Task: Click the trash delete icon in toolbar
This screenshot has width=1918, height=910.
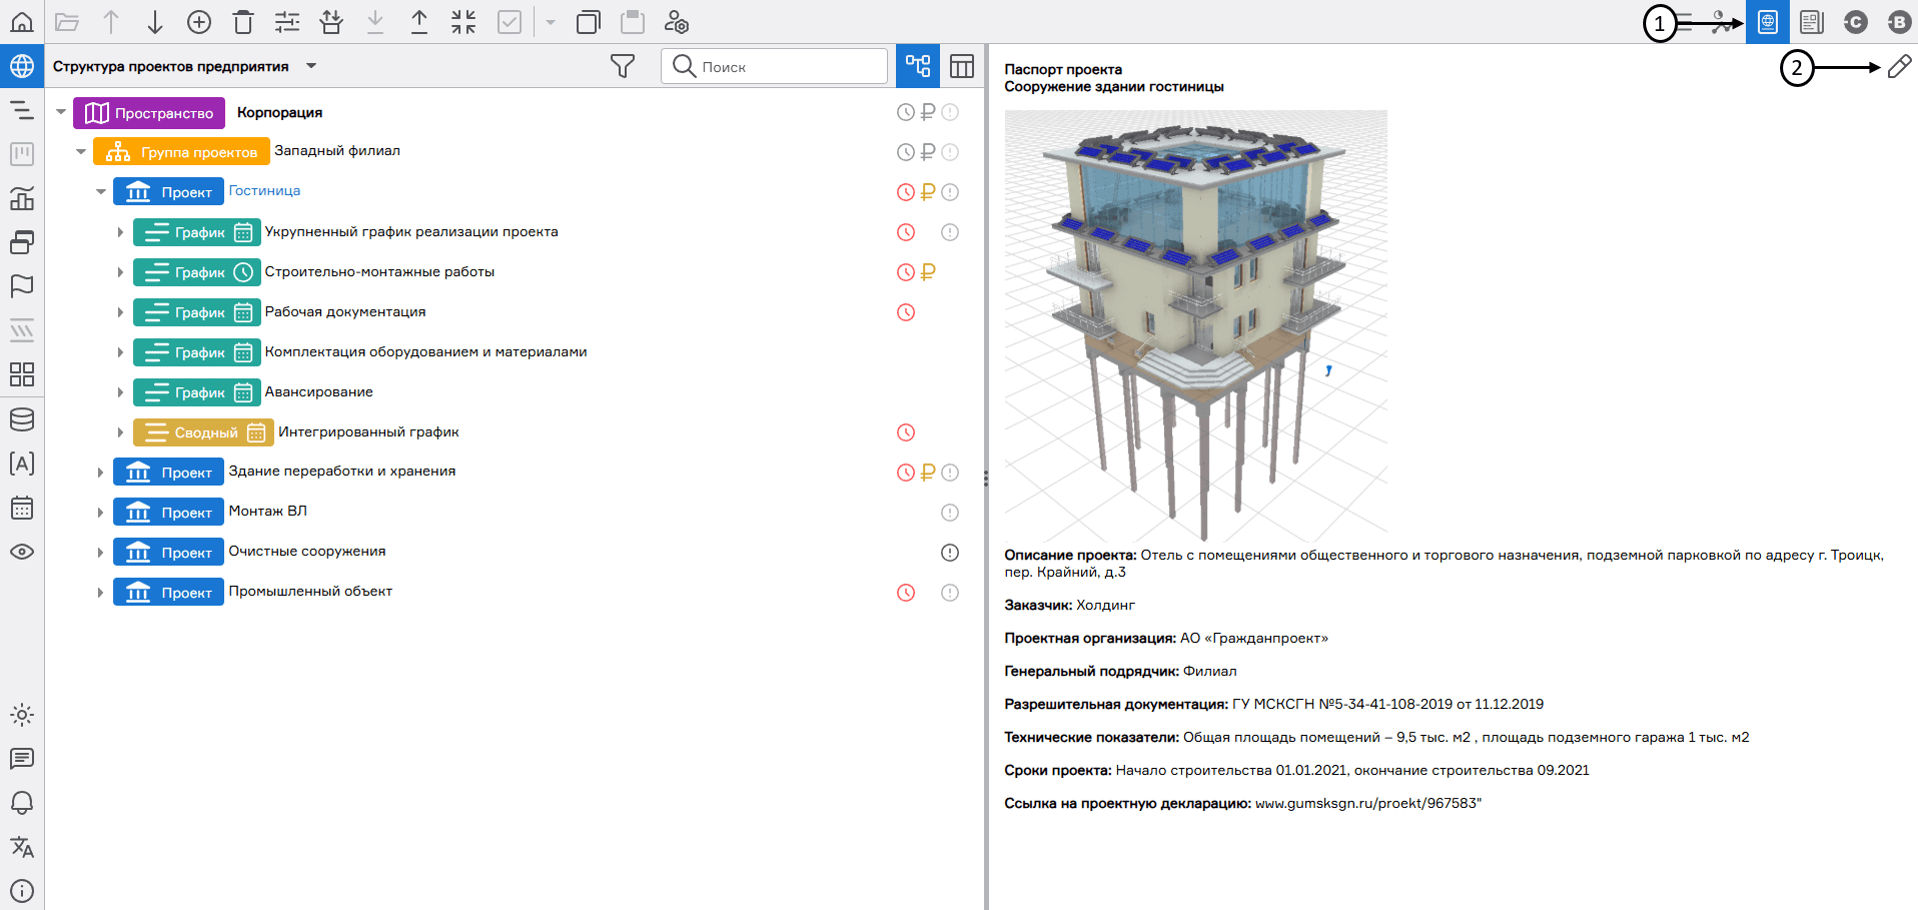Action: point(243,22)
